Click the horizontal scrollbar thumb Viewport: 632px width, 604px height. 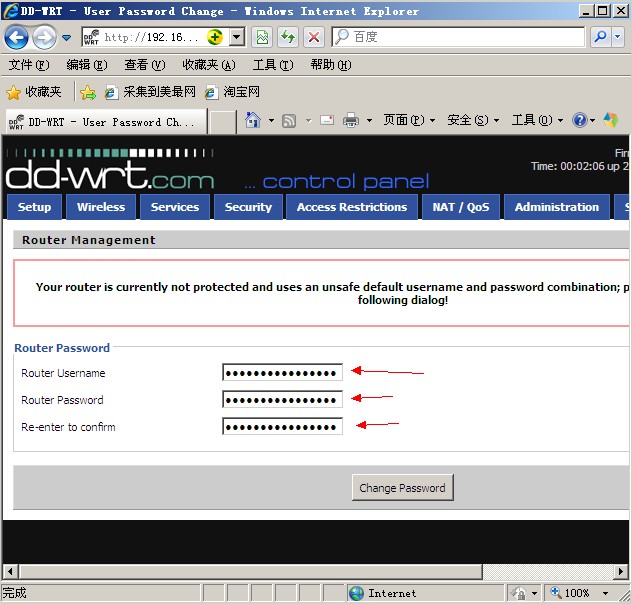coord(251,571)
